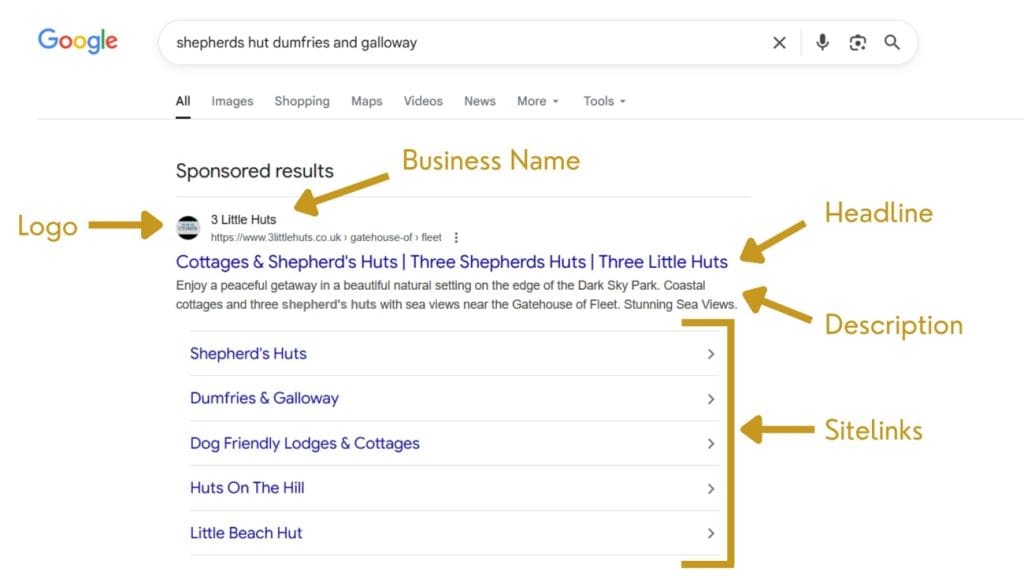Switch to the Maps tab
1024x576 pixels.
coord(366,101)
